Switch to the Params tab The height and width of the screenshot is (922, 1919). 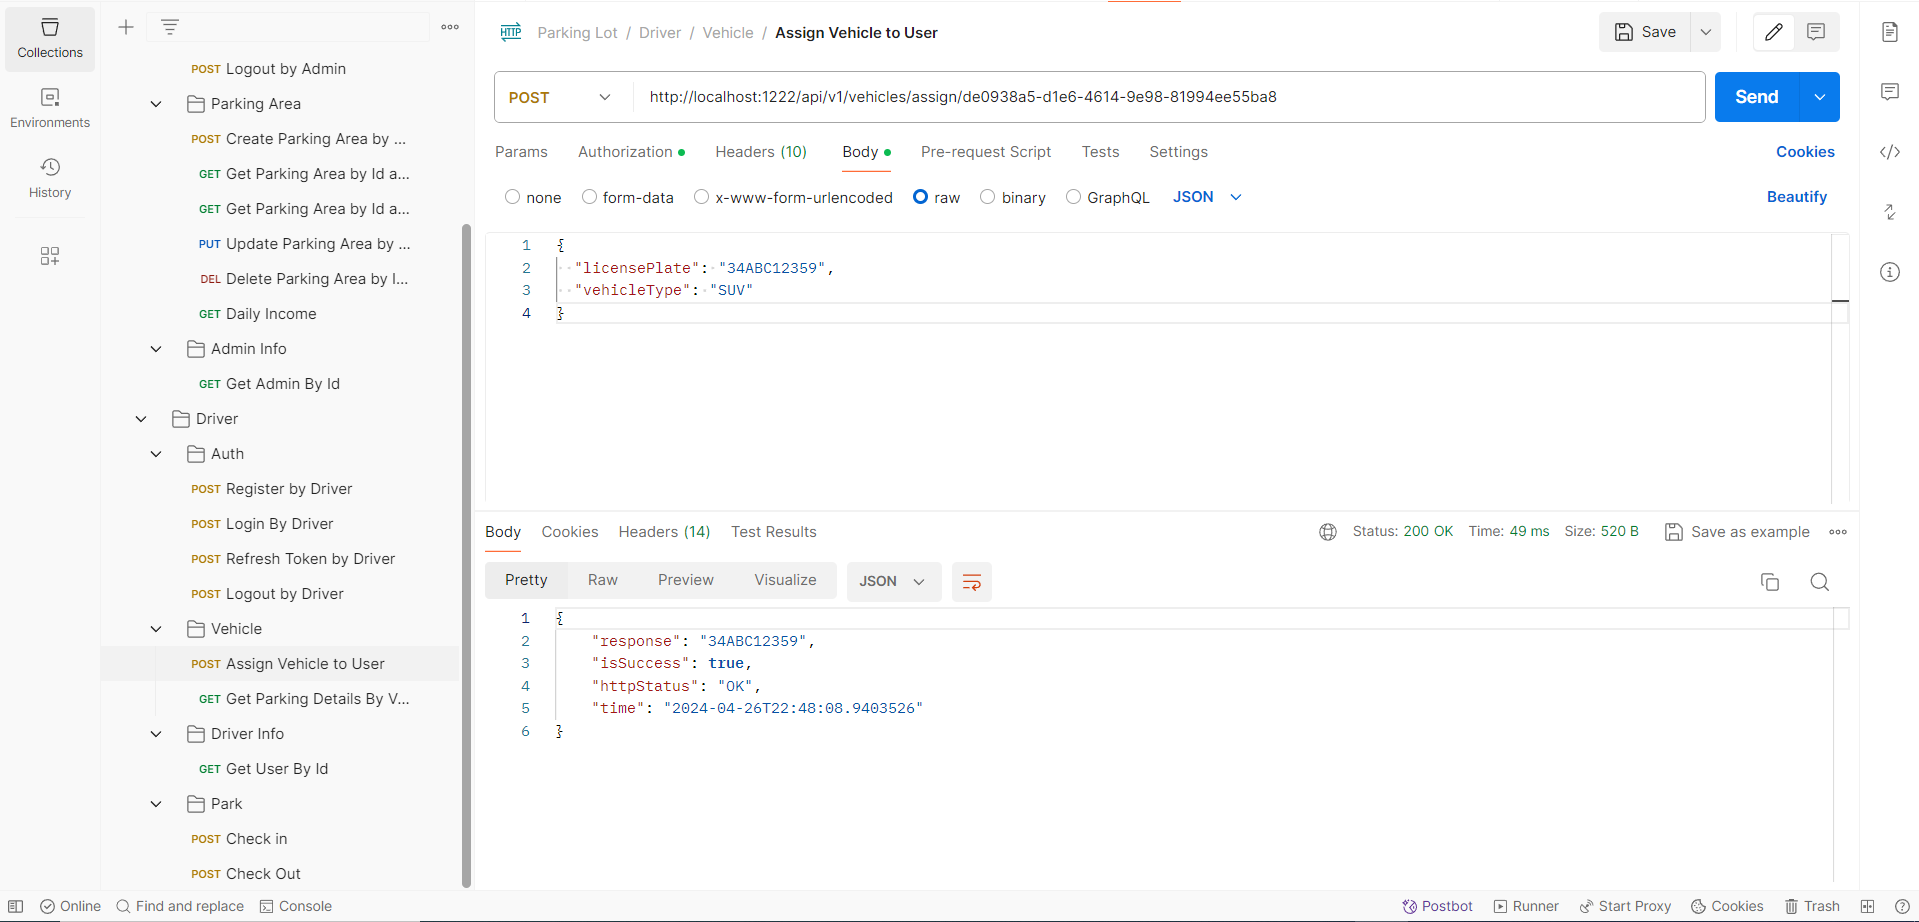click(521, 152)
